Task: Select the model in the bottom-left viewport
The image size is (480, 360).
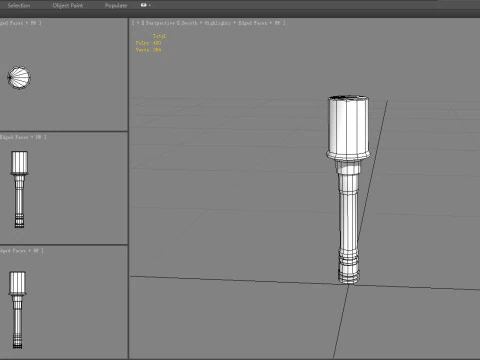Action: [17, 310]
